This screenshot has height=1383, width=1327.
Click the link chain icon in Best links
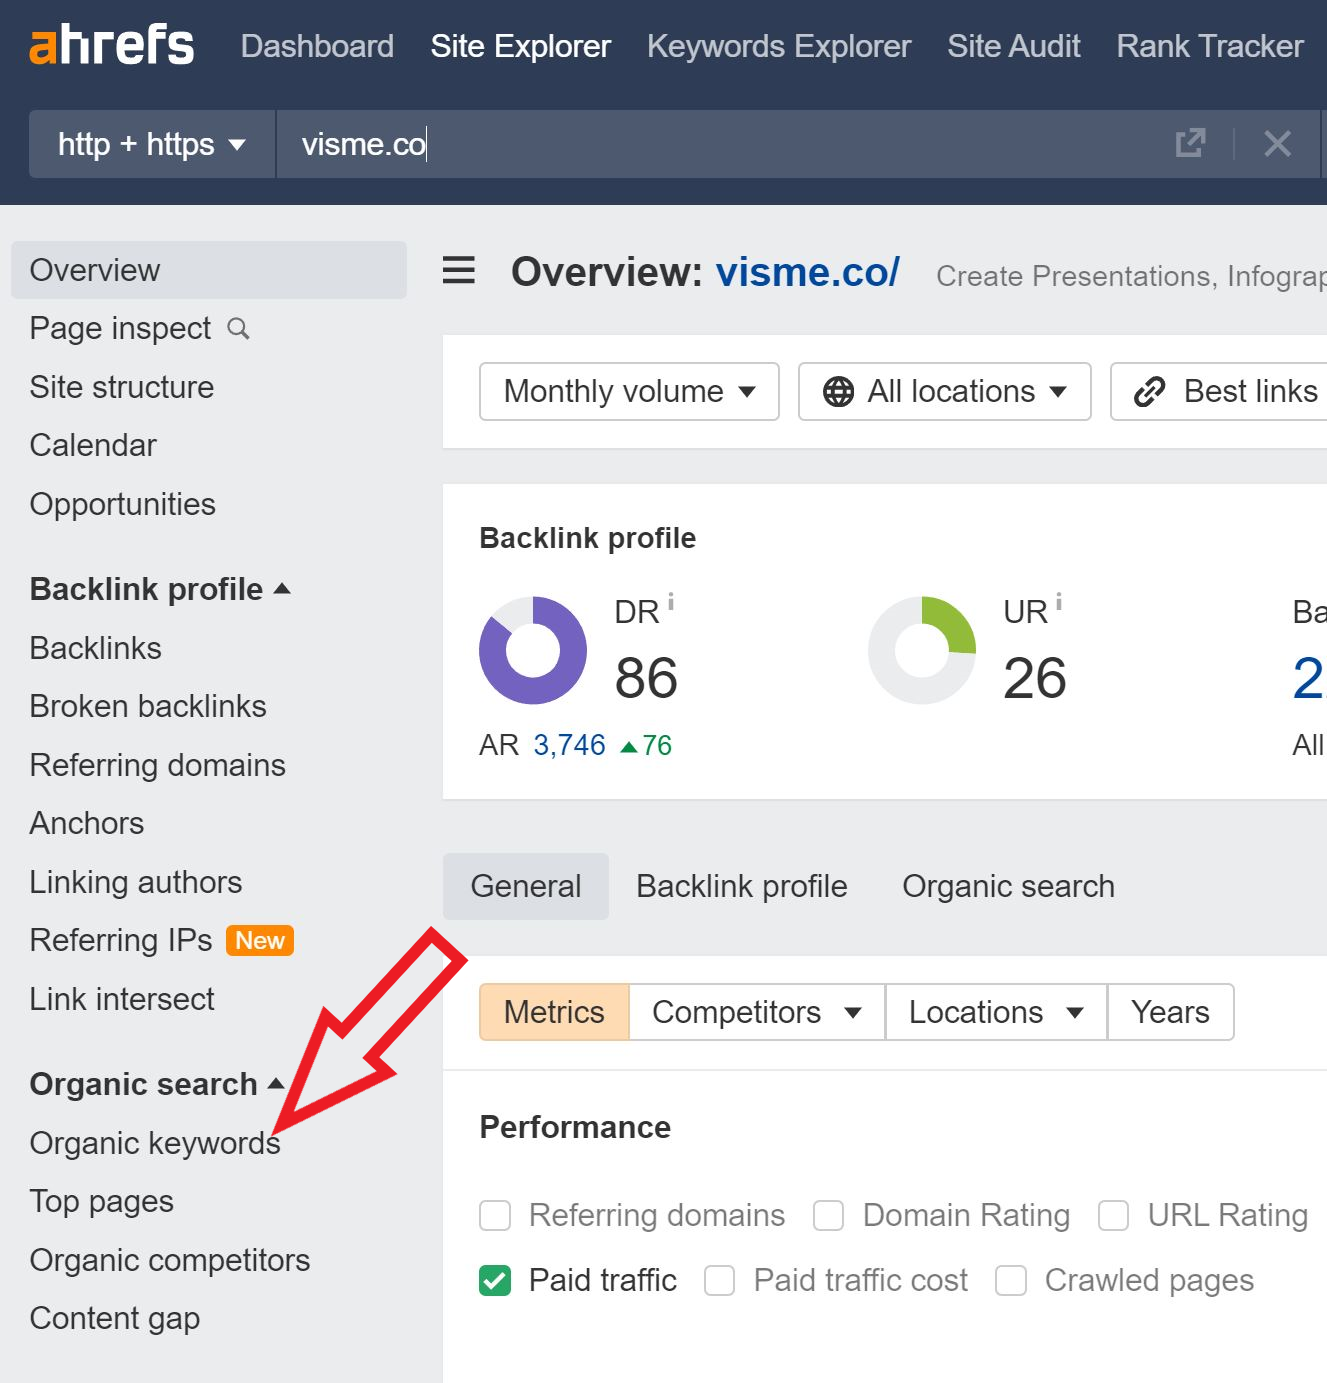coord(1150,392)
